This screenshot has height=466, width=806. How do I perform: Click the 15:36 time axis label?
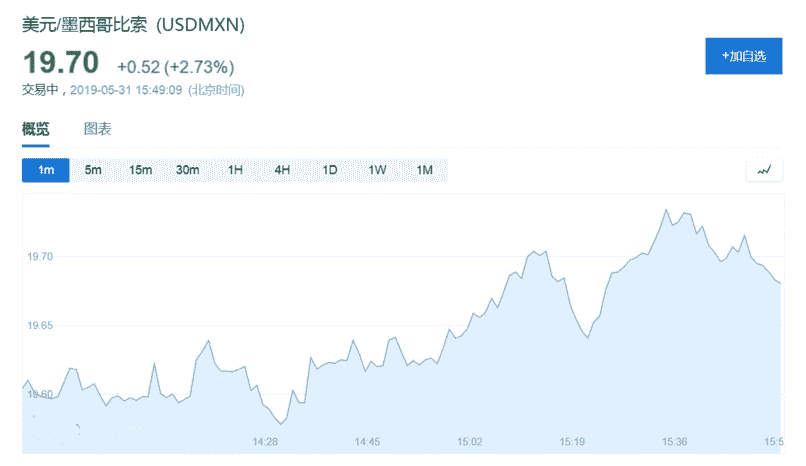pyautogui.click(x=675, y=441)
